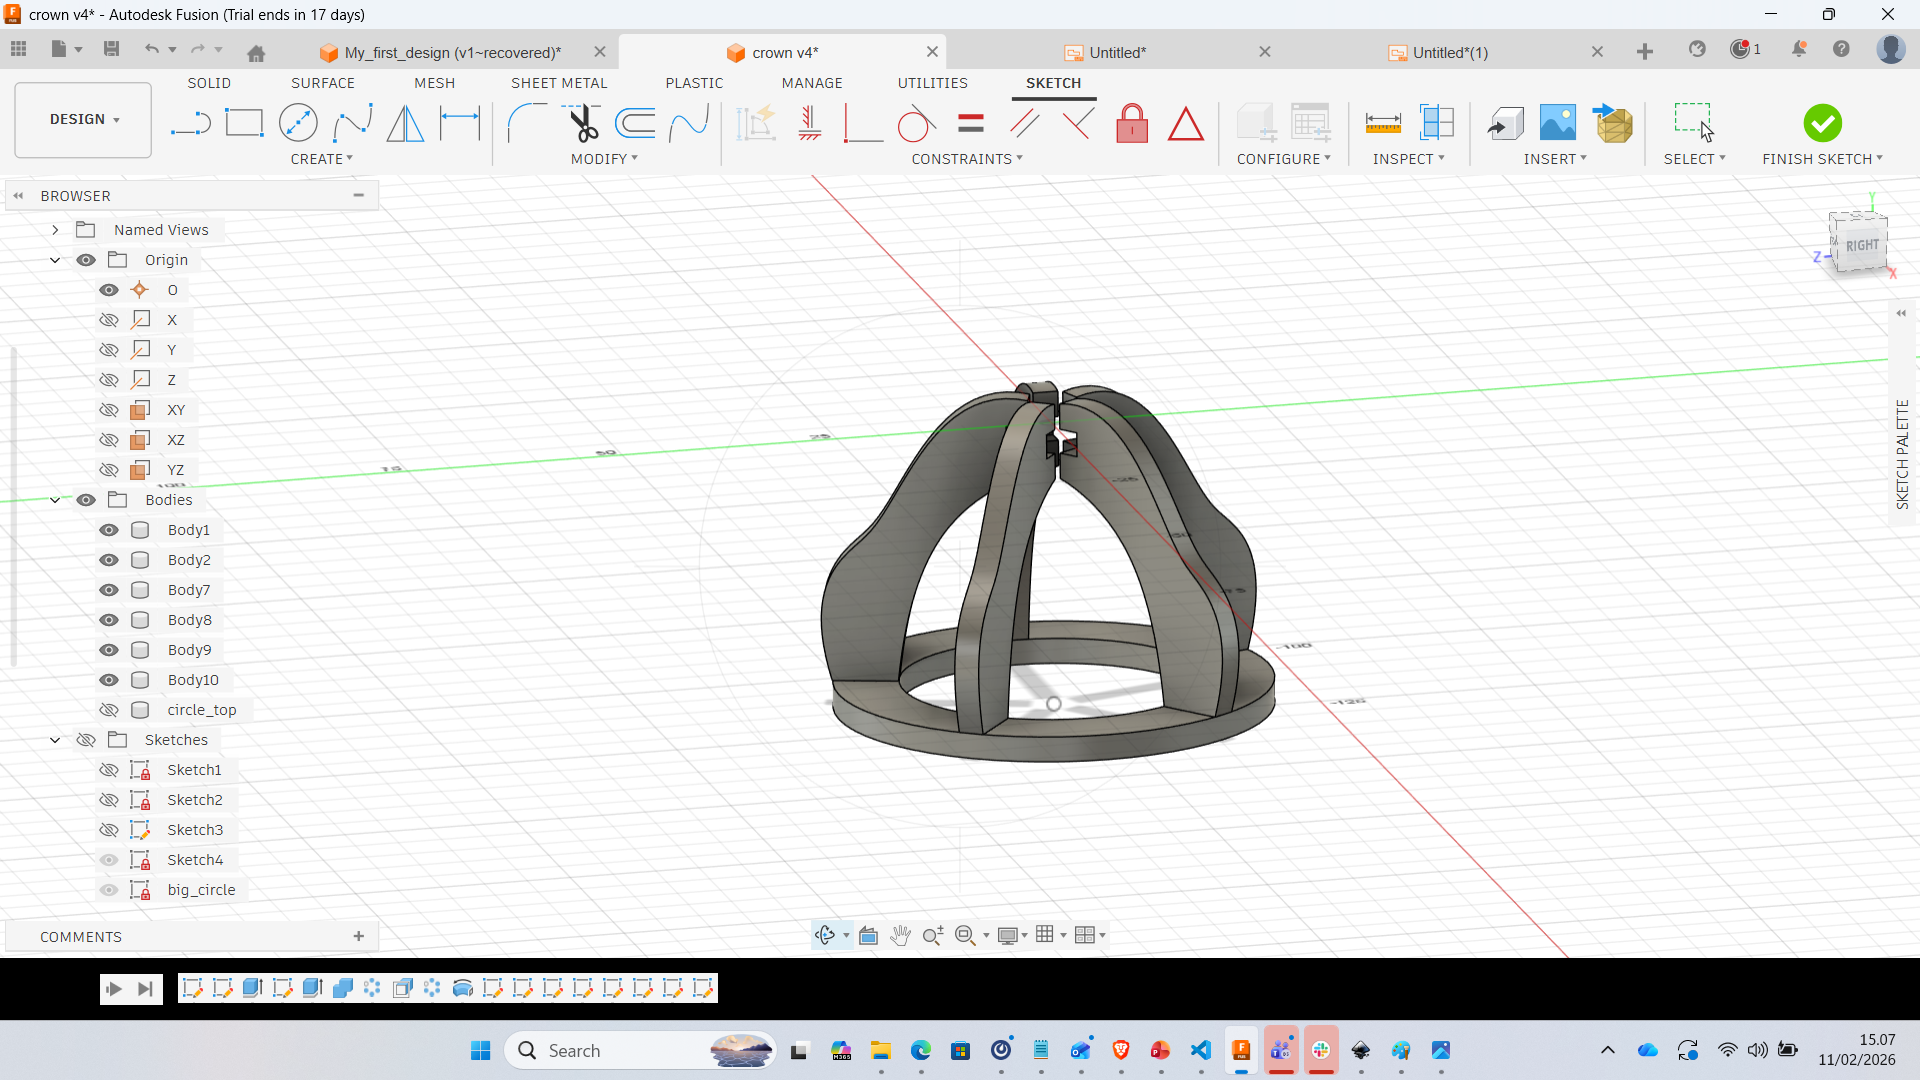Click the Insert Image icon
Viewport: 1920px width, 1080px height.
tap(1557, 124)
